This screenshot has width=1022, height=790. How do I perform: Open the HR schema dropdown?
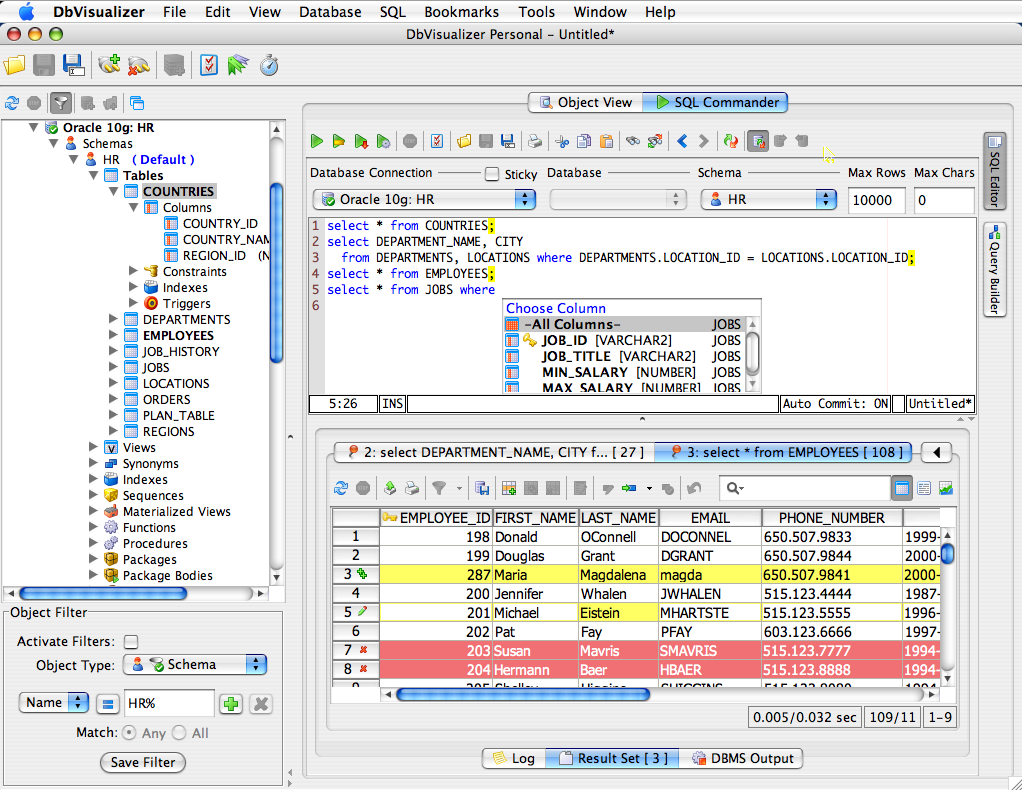[768, 199]
